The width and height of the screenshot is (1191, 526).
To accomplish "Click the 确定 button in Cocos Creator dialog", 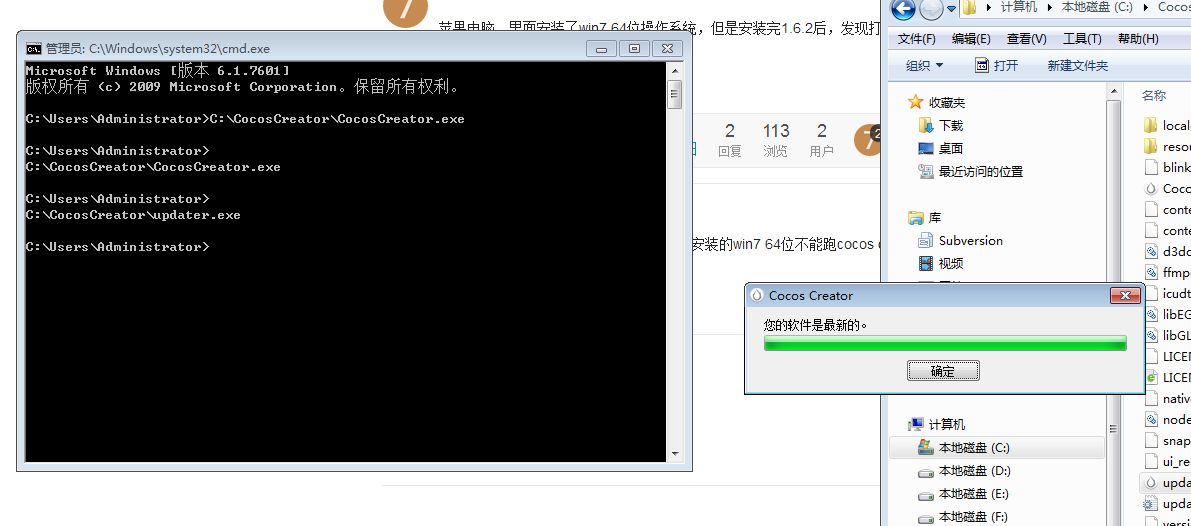I will (x=943, y=371).
